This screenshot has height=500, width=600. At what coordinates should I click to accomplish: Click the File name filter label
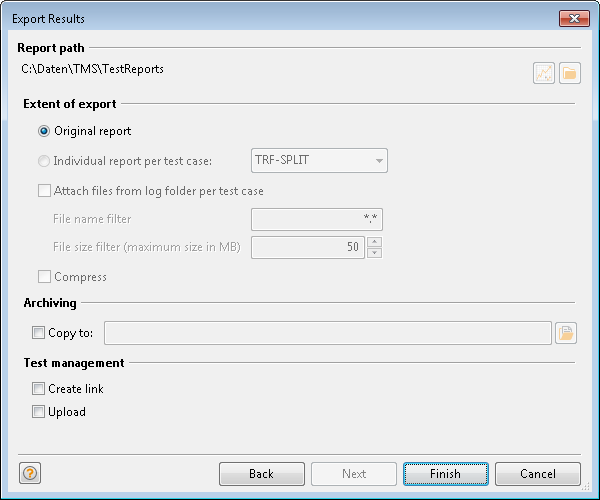pos(92,219)
